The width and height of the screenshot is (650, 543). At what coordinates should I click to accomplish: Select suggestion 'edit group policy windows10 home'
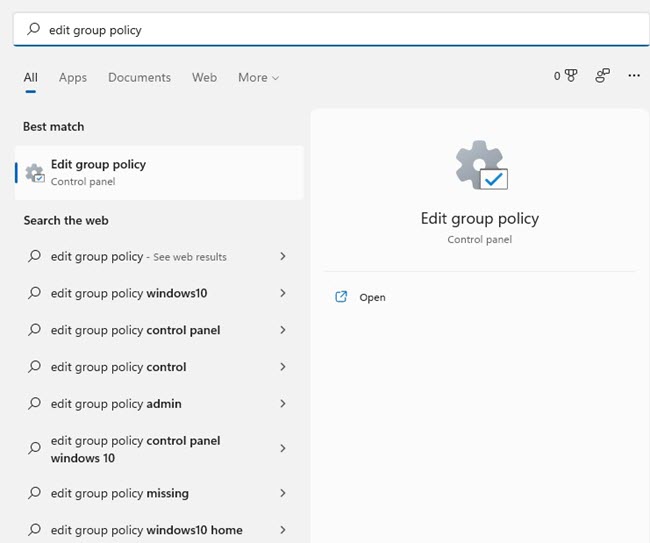coord(159,530)
